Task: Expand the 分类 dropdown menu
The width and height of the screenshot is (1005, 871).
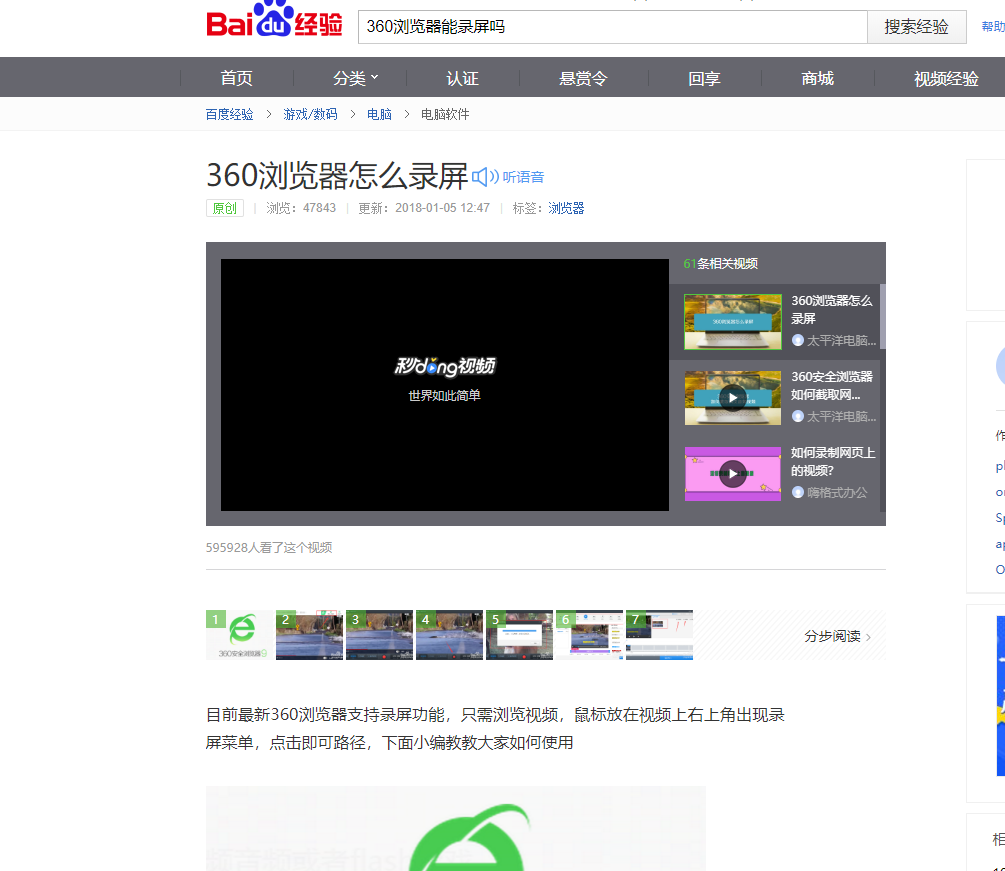Action: [356, 78]
